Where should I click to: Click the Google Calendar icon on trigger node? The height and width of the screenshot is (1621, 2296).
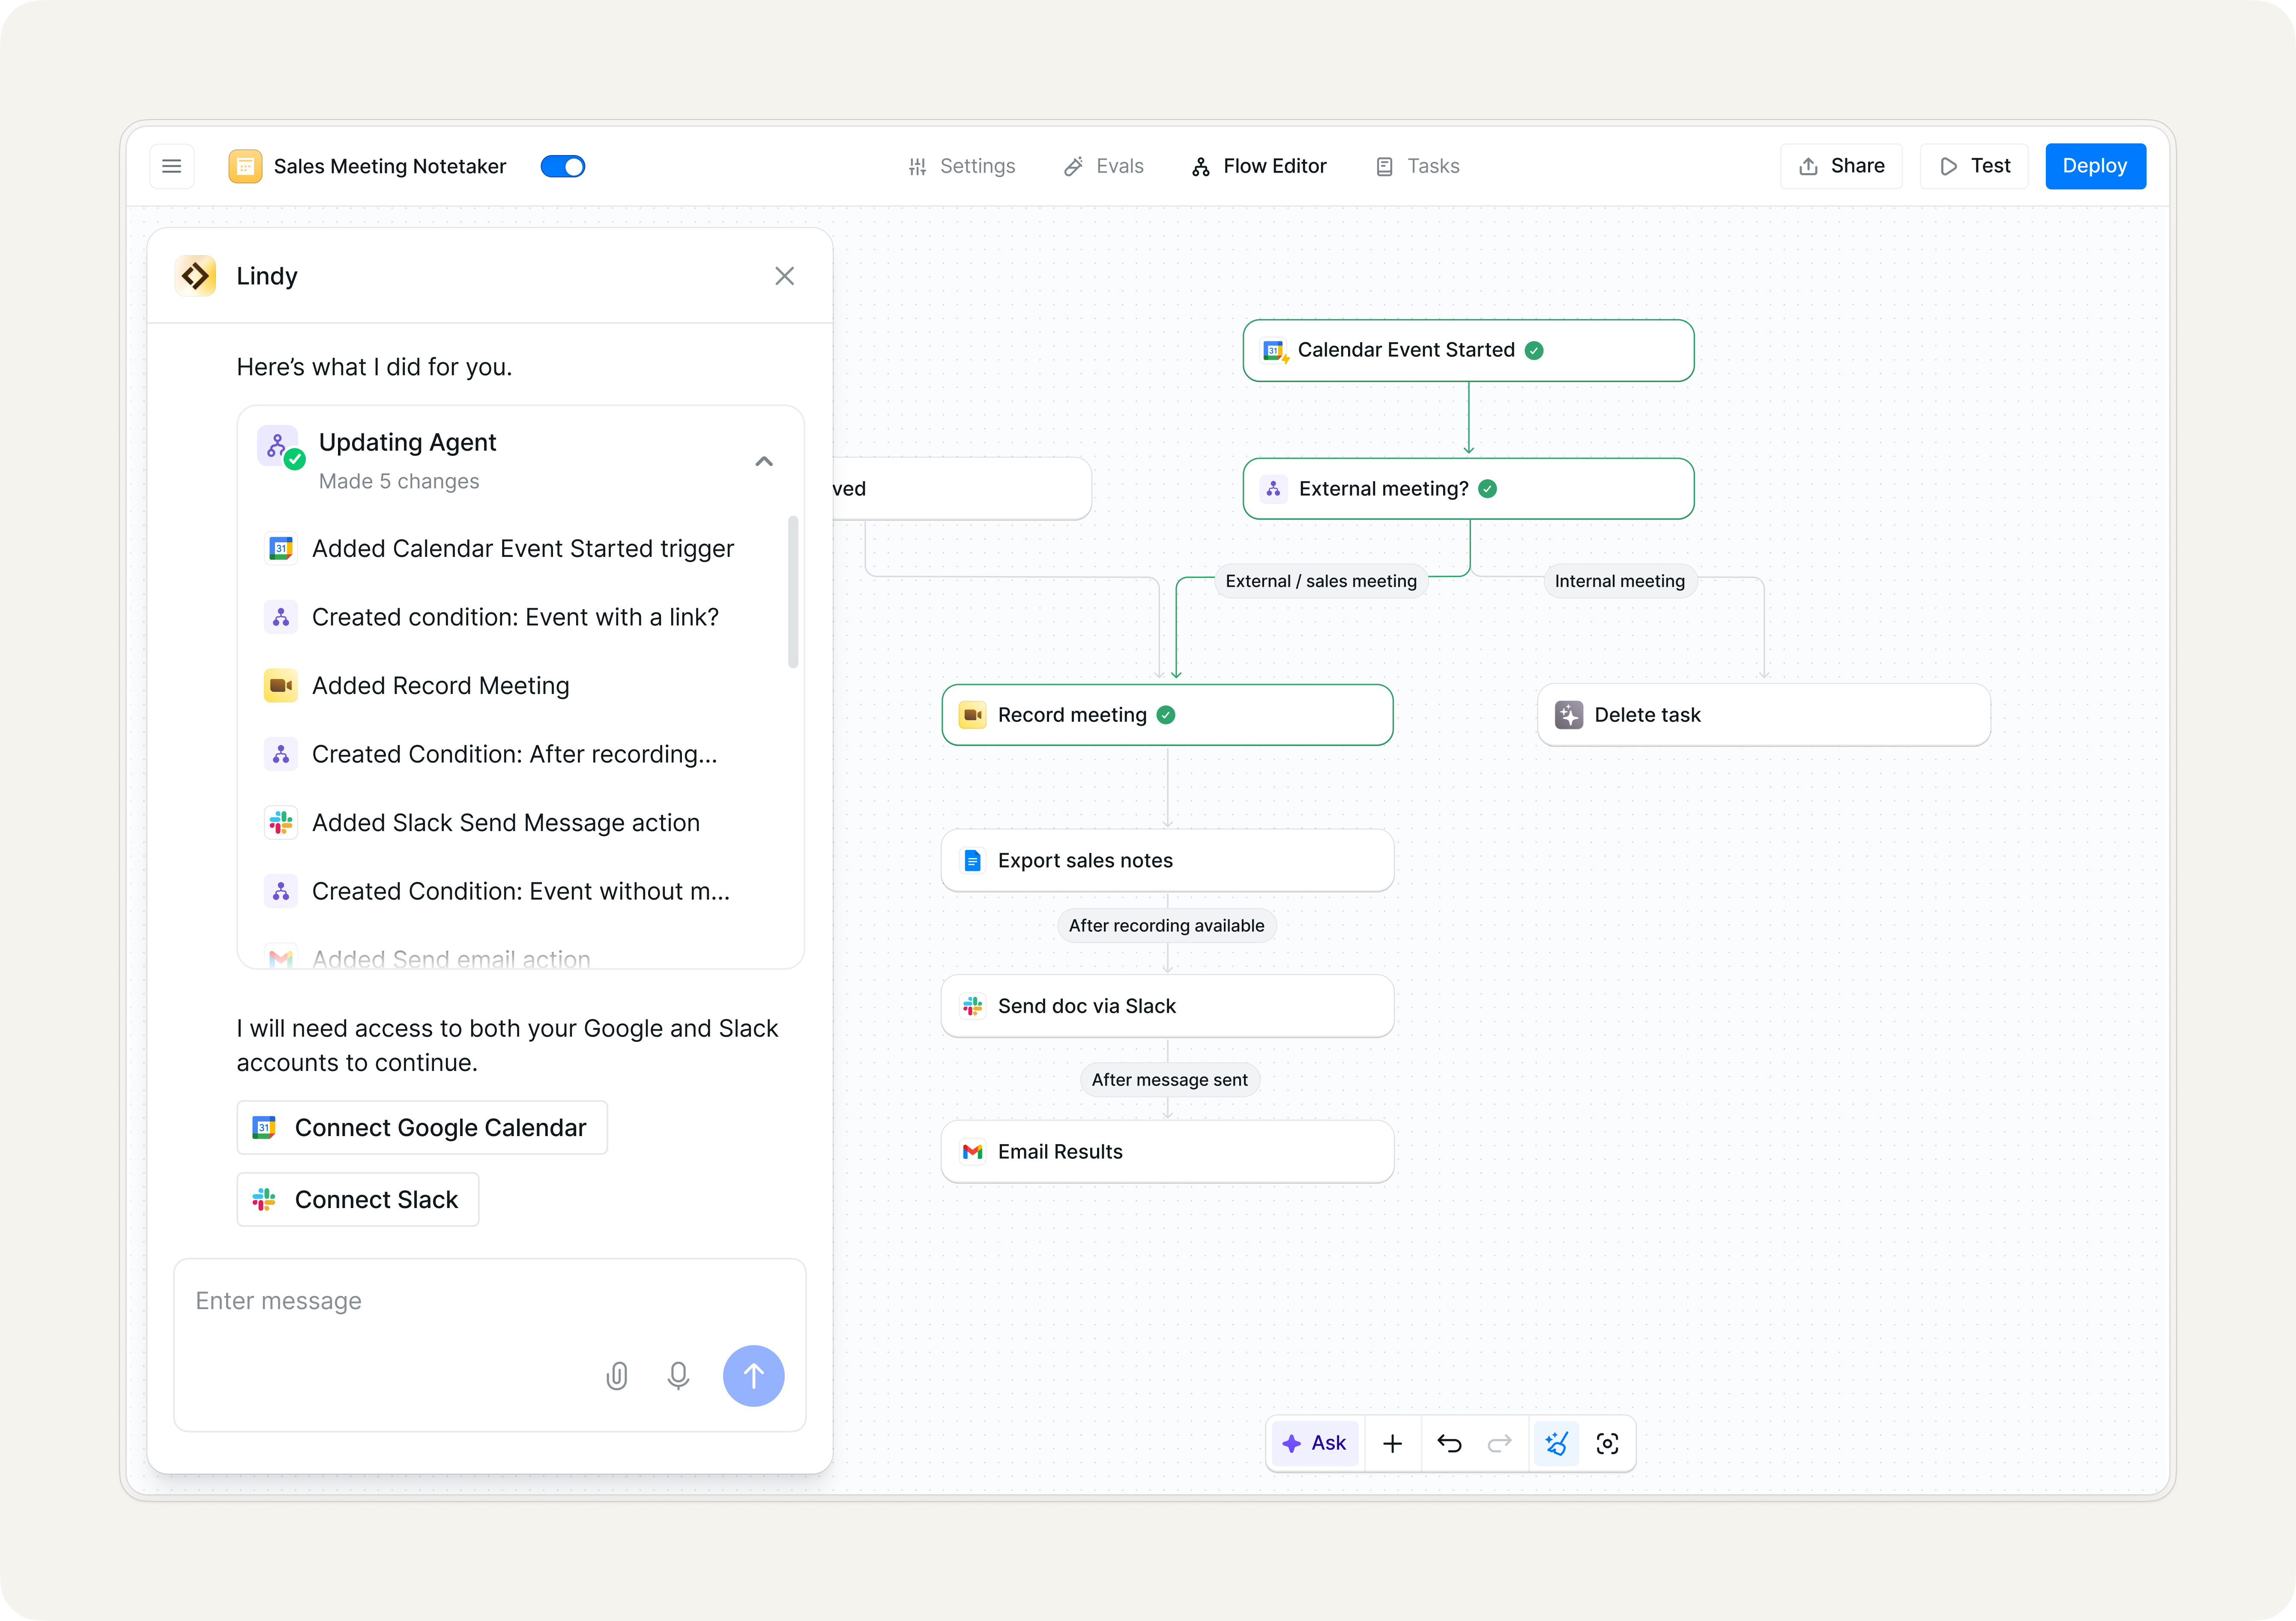(x=1275, y=350)
